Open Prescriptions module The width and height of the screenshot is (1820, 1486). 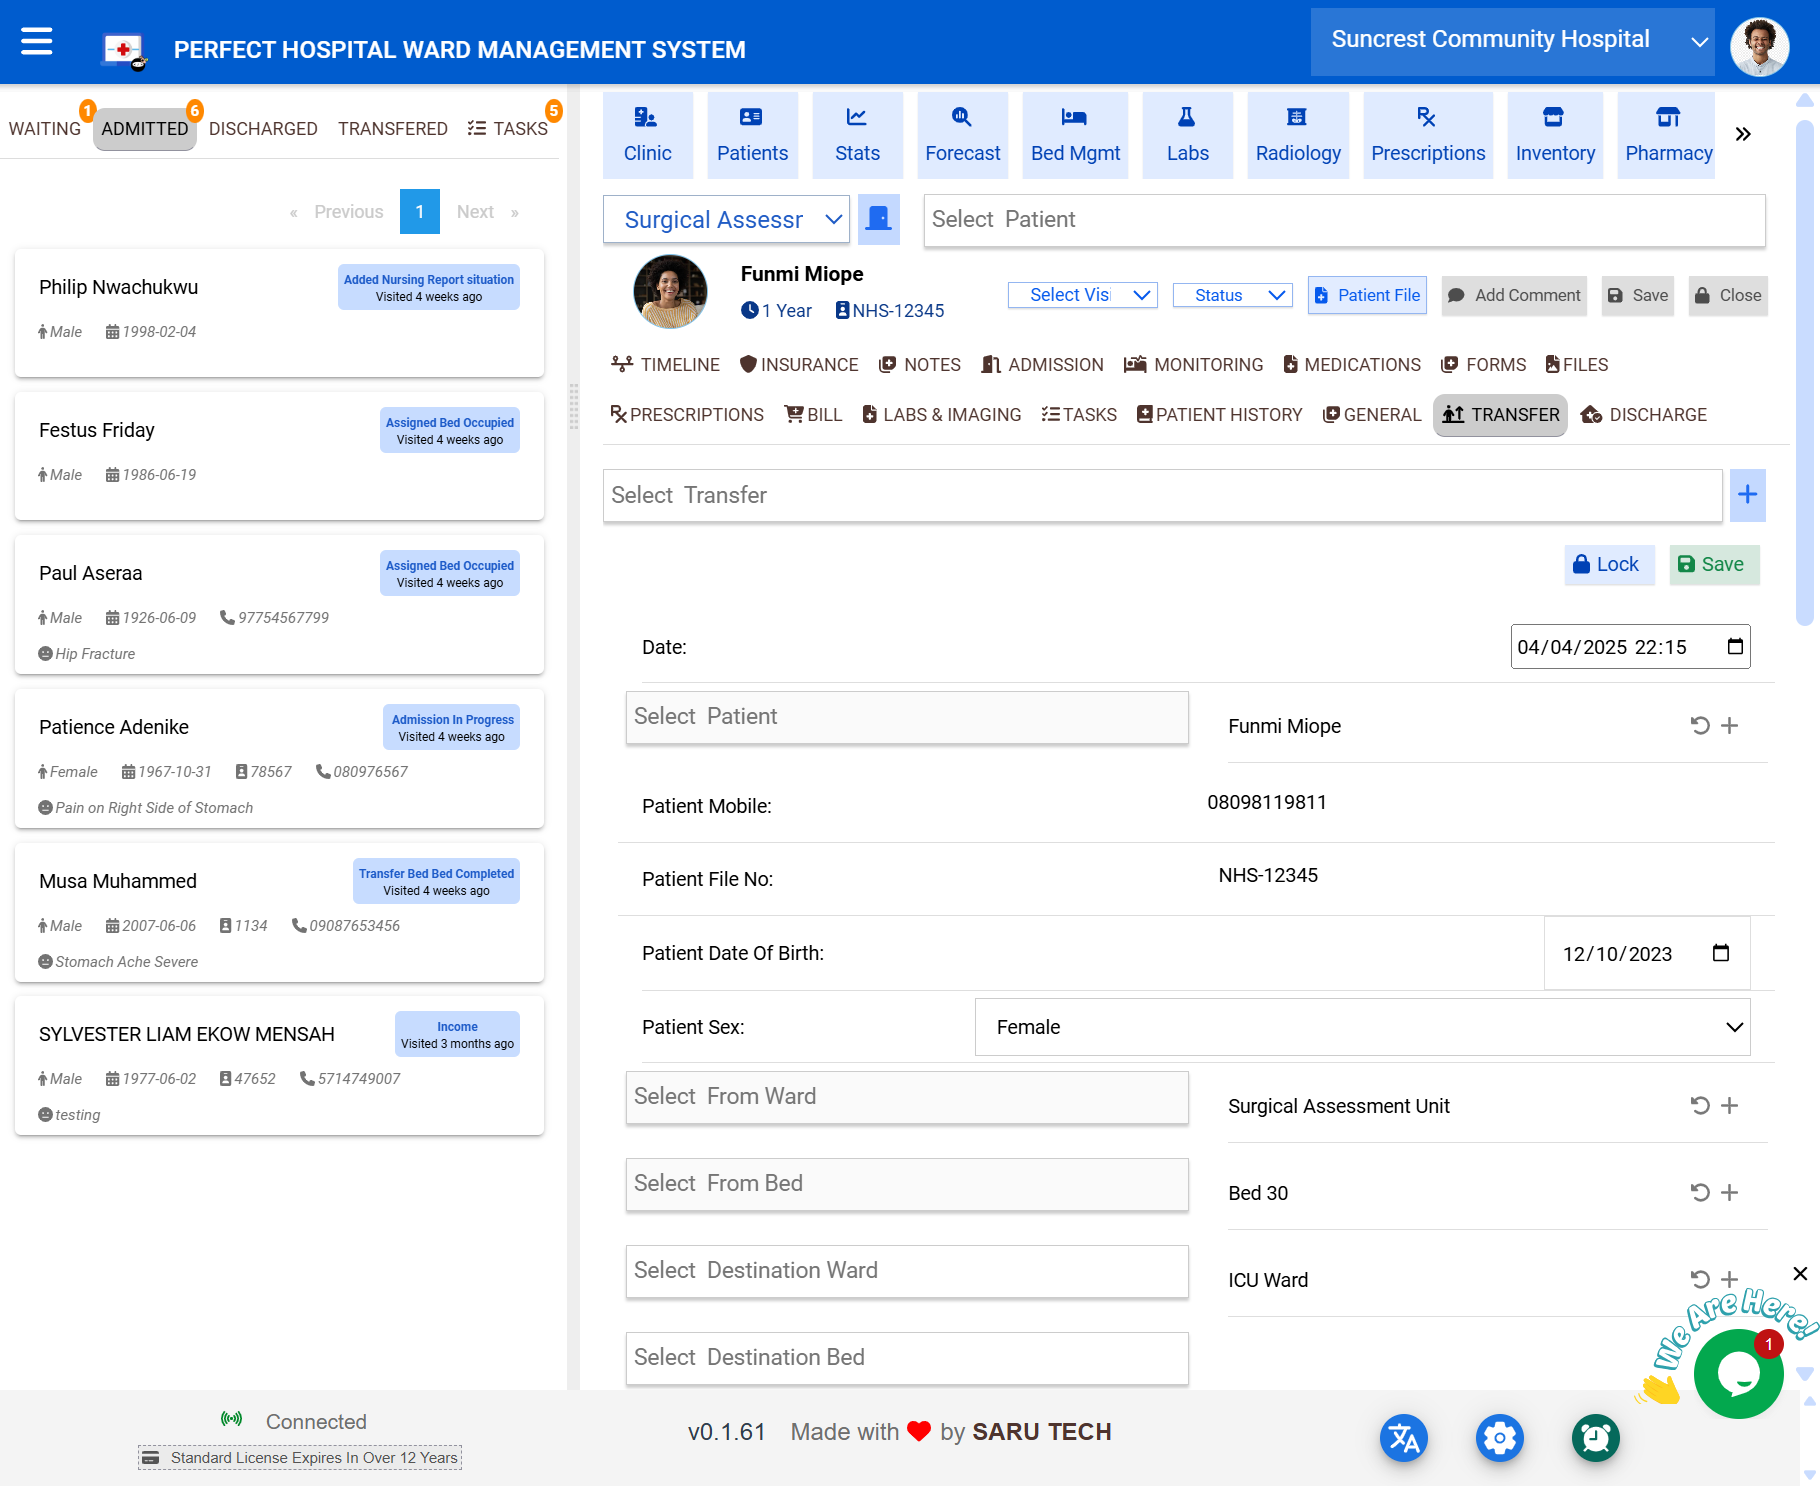[1428, 135]
